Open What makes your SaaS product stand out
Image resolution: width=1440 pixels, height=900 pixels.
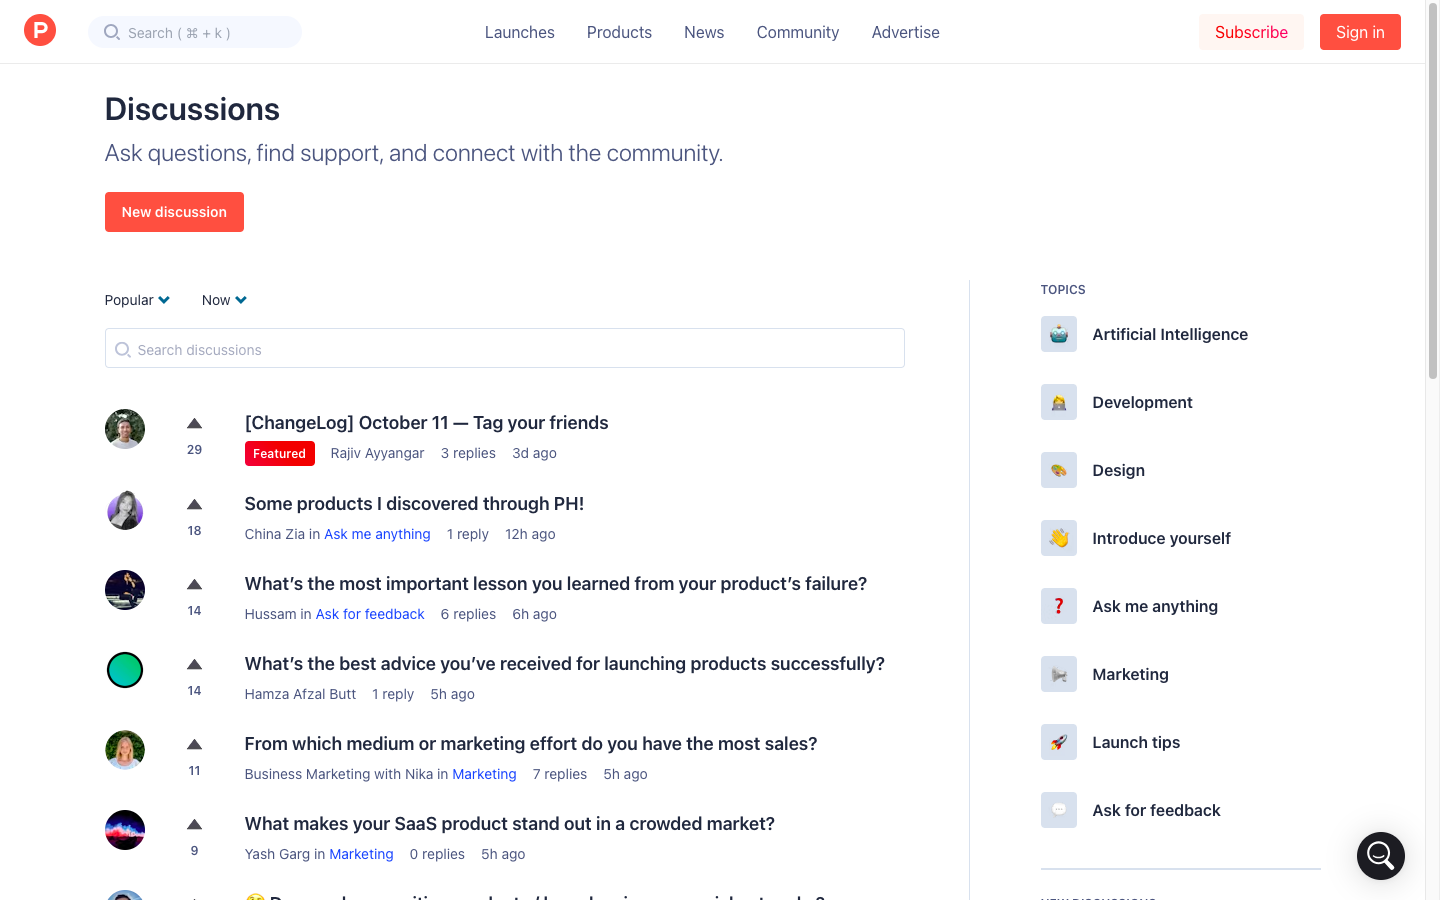[x=510, y=824]
